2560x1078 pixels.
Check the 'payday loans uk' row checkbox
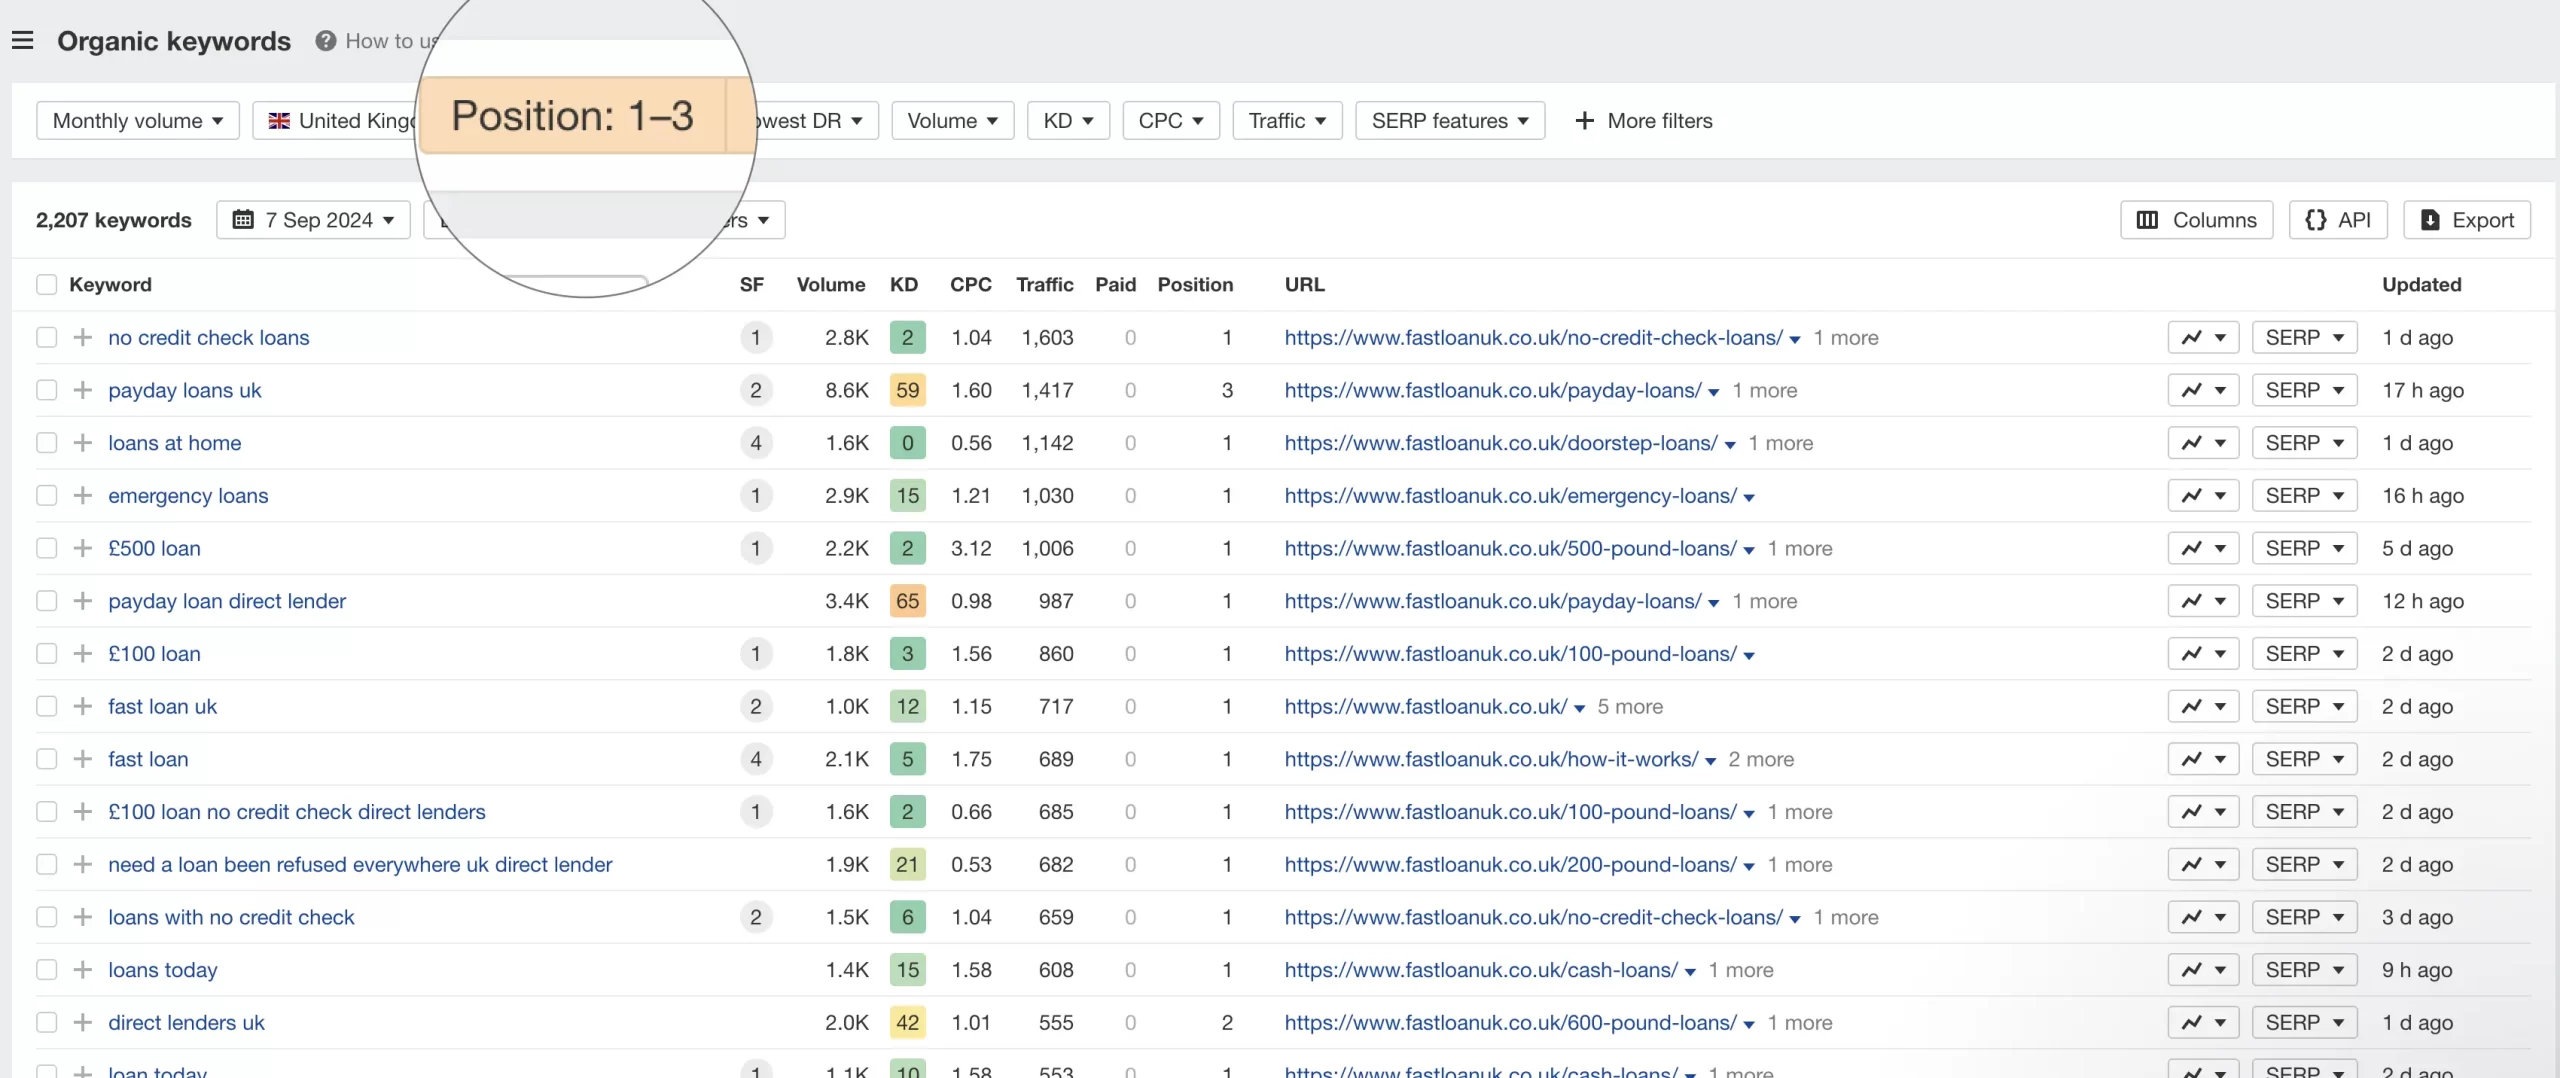46,391
